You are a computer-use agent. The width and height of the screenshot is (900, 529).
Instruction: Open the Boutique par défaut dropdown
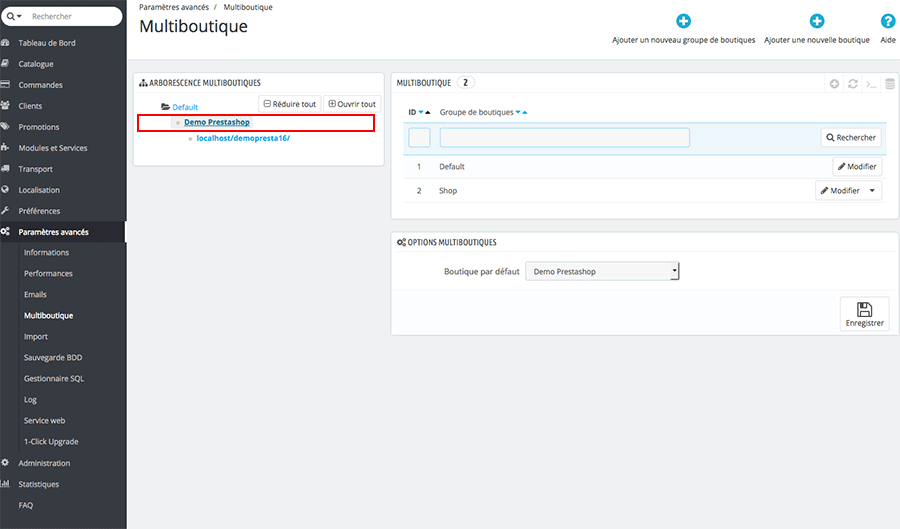pyautogui.click(x=602, y=271)
